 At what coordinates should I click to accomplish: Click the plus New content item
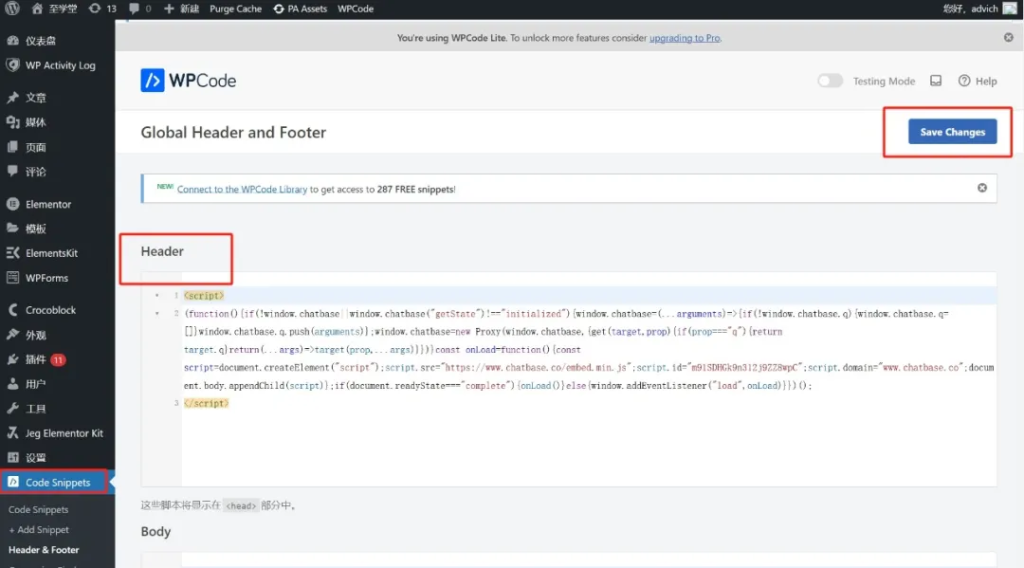(x=181, y=8)
